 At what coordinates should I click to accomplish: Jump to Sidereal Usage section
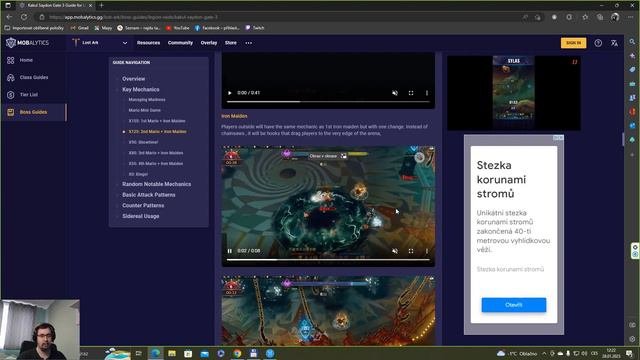tap(140, 216)
